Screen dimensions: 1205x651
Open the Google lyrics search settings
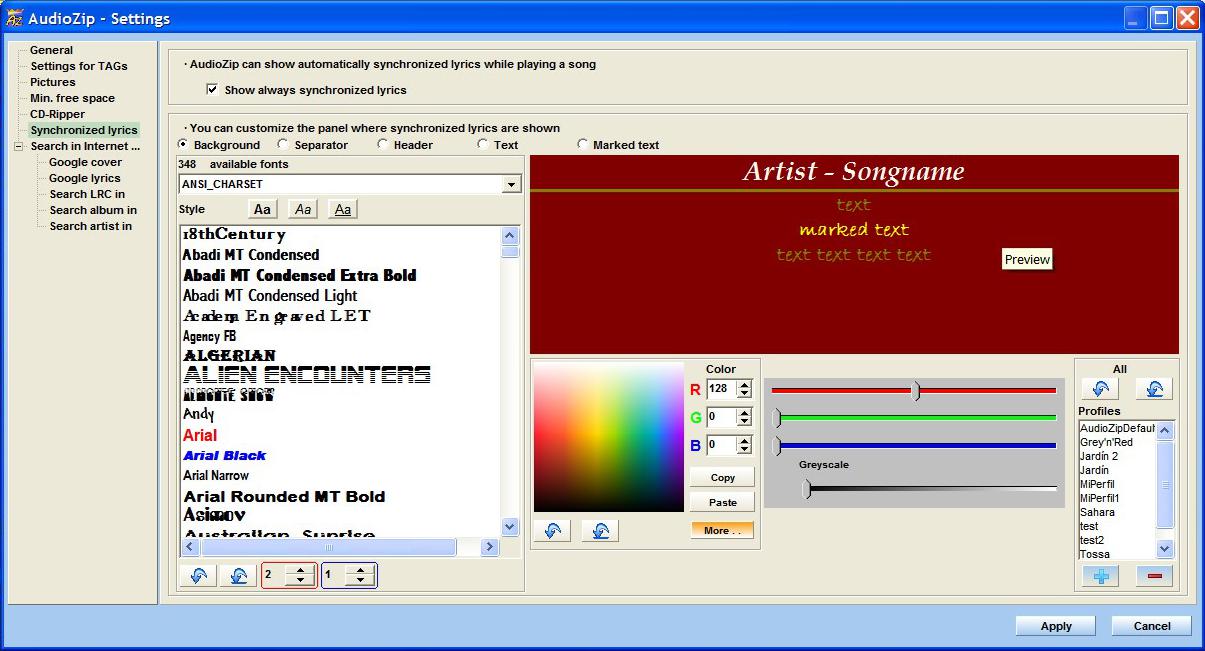(x=85, y=178)
